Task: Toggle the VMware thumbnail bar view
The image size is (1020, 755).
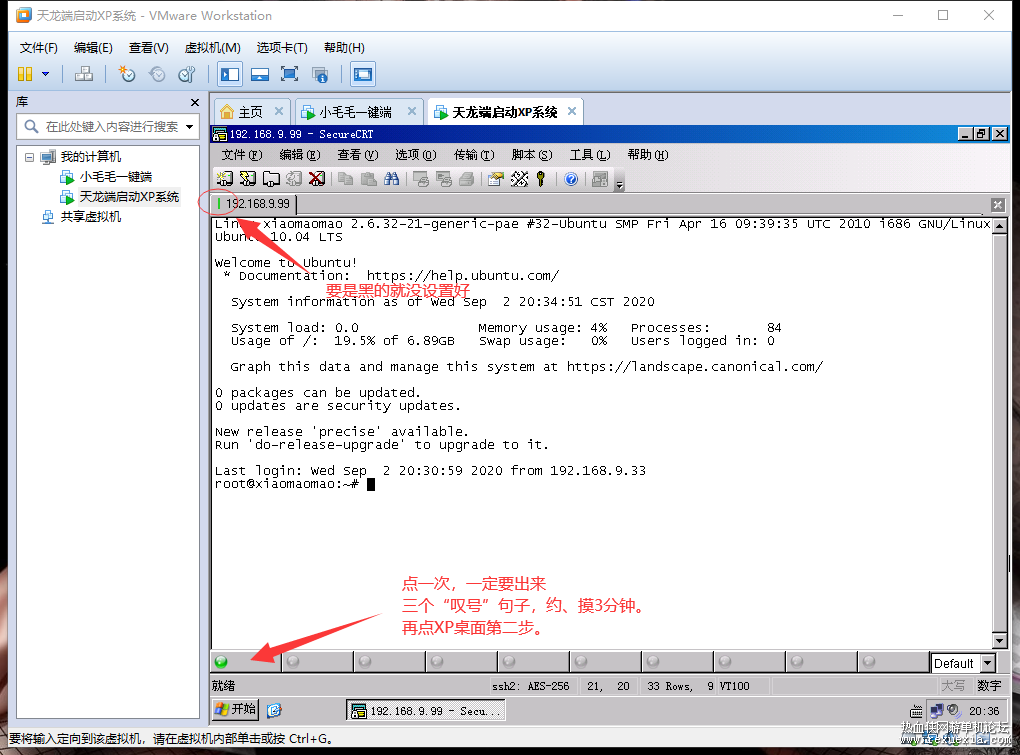Action: point(260,74)
